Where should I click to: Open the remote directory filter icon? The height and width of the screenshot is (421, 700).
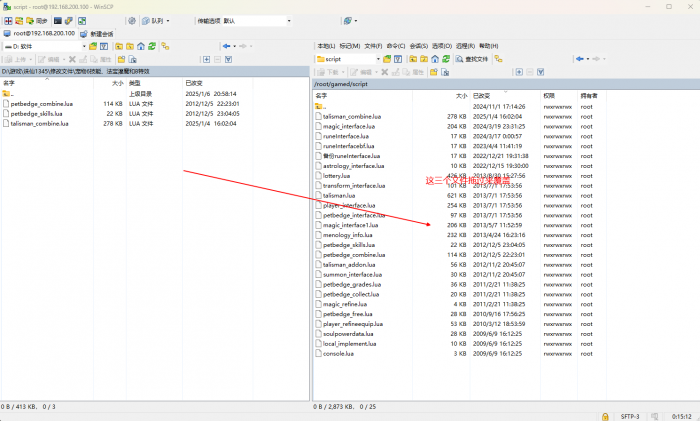tap(398, 59)
